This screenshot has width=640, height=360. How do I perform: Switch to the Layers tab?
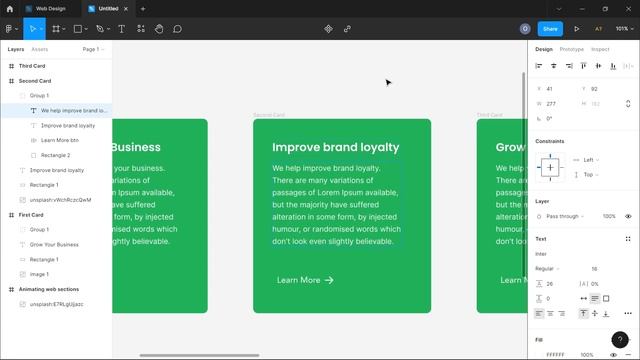[16, 49]
